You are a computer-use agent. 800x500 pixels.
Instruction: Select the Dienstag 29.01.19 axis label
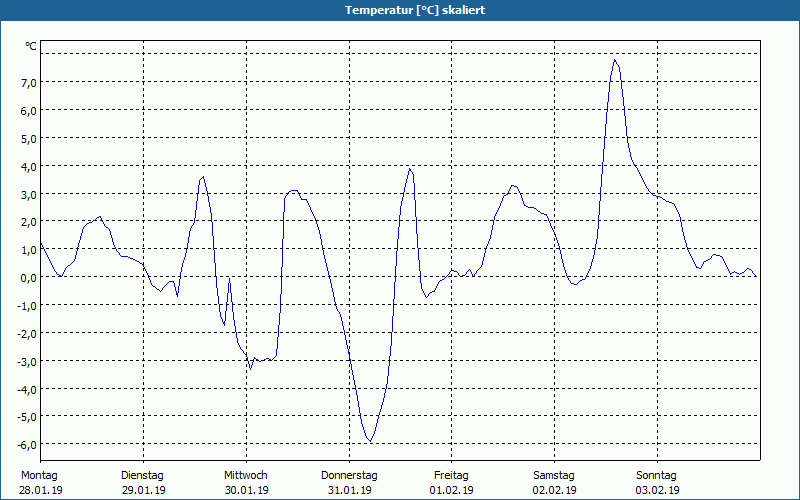coord(143,483)
